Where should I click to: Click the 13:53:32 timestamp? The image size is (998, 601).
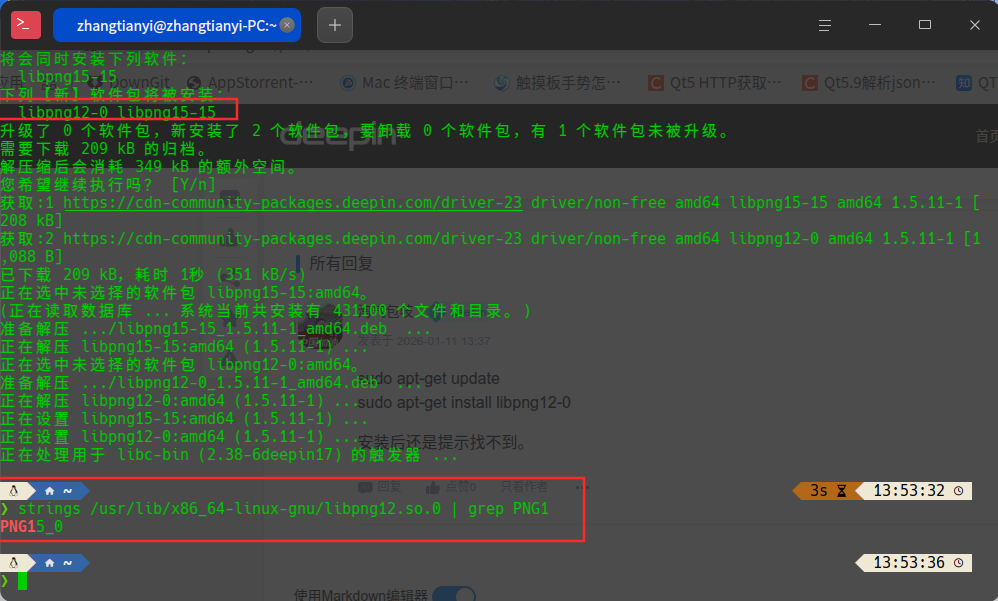coord(909,491)
